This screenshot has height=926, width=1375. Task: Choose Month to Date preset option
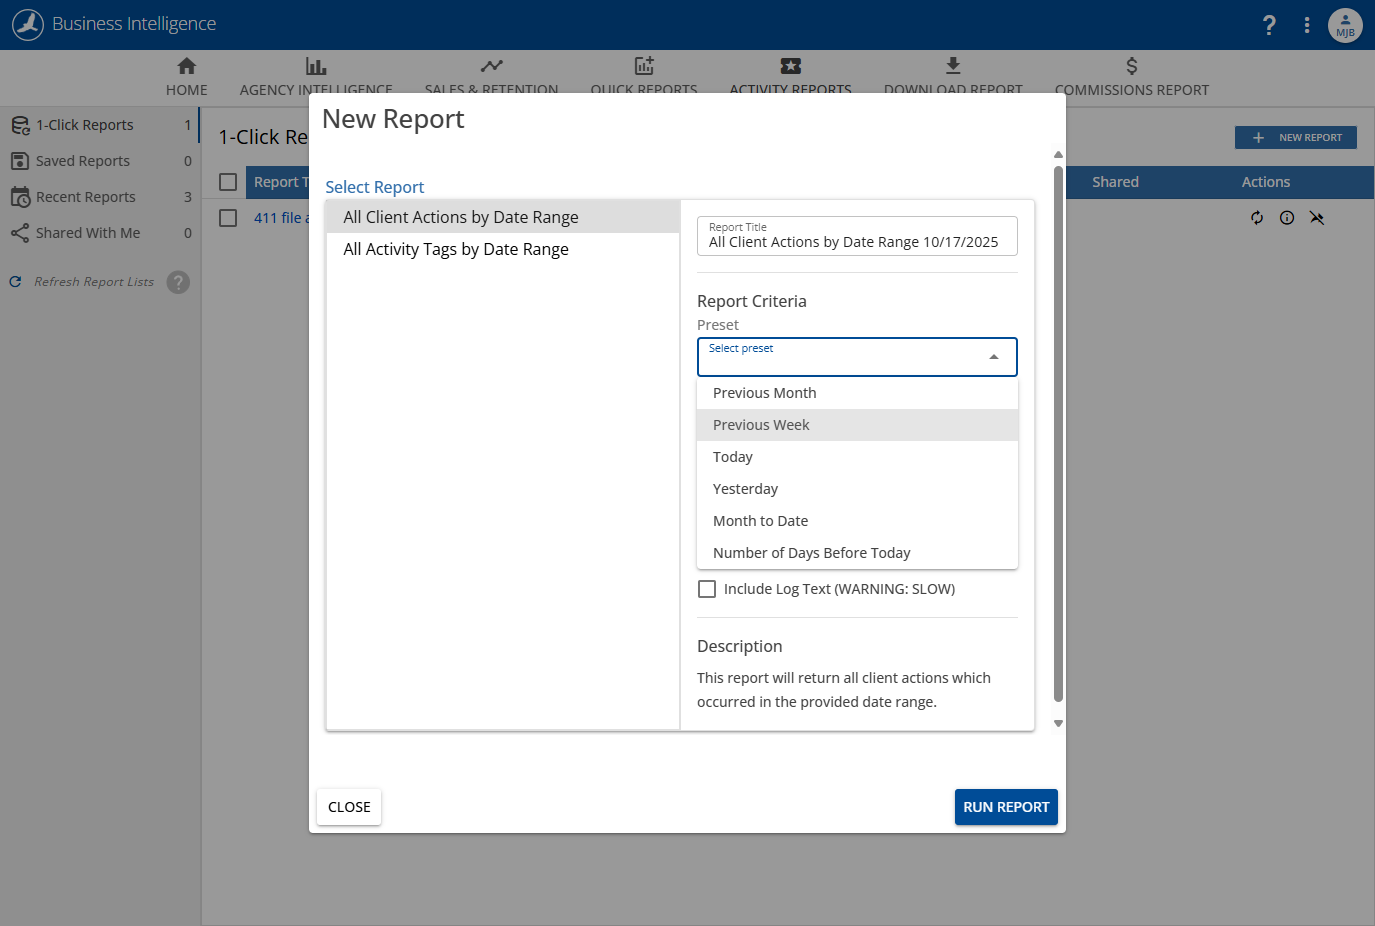[x=857, y=521]
